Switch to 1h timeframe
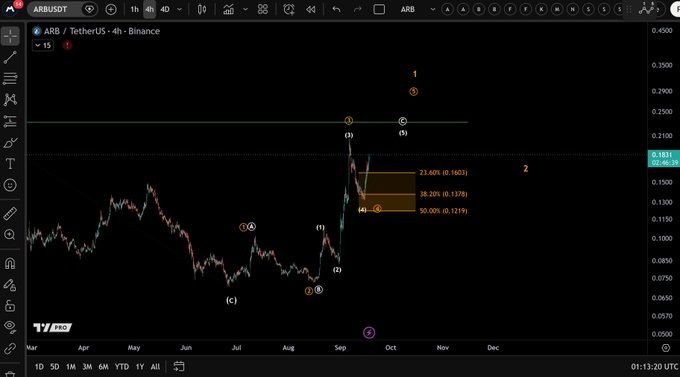 (134, 9)
